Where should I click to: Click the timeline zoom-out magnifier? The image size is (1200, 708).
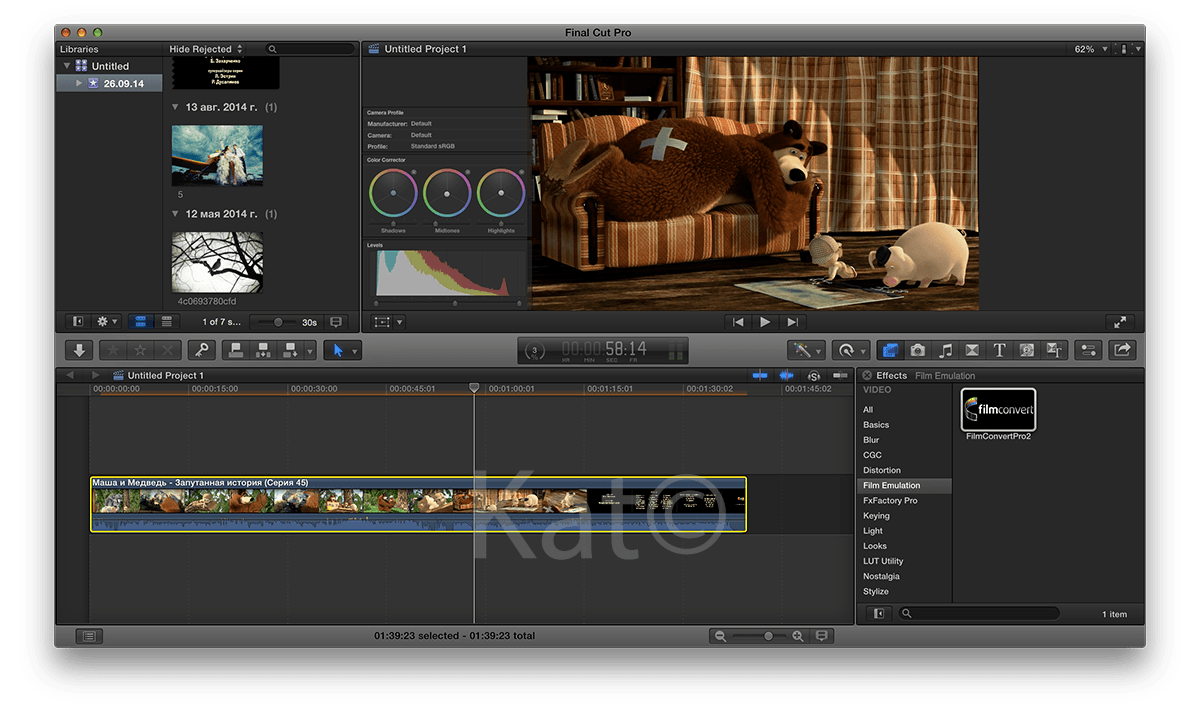tap(720, 636)
